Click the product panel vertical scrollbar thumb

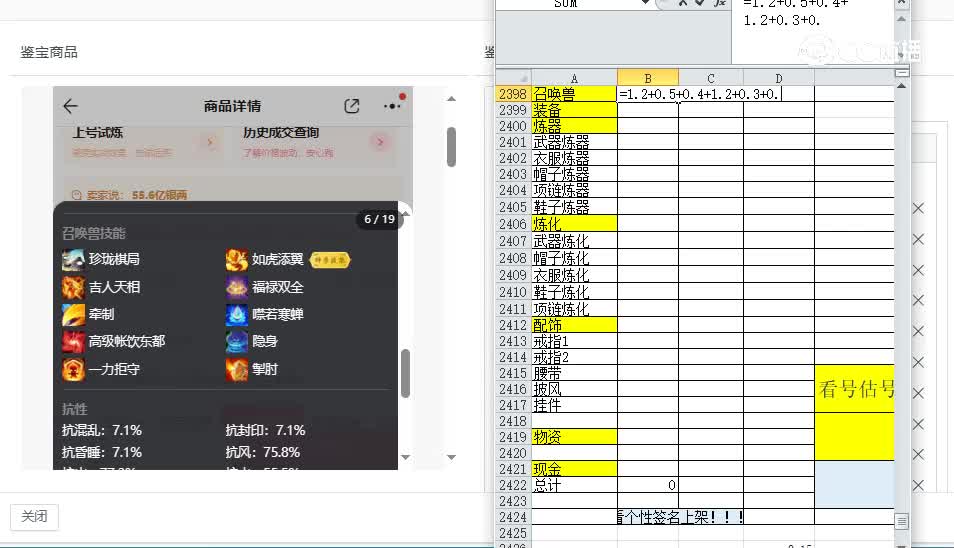[451, 146]
